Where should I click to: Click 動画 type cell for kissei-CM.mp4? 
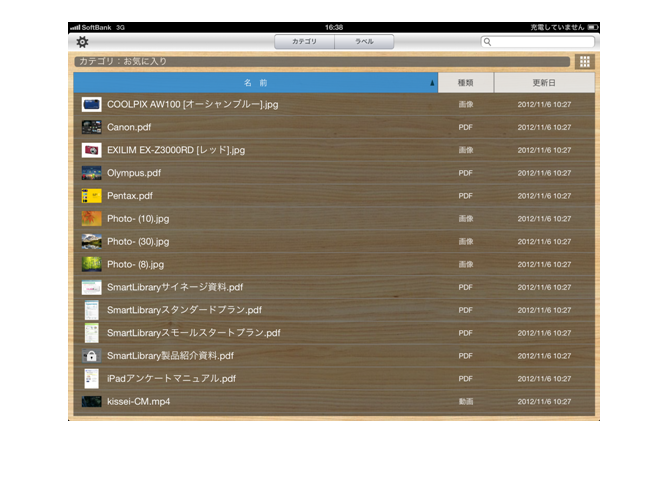466,401
